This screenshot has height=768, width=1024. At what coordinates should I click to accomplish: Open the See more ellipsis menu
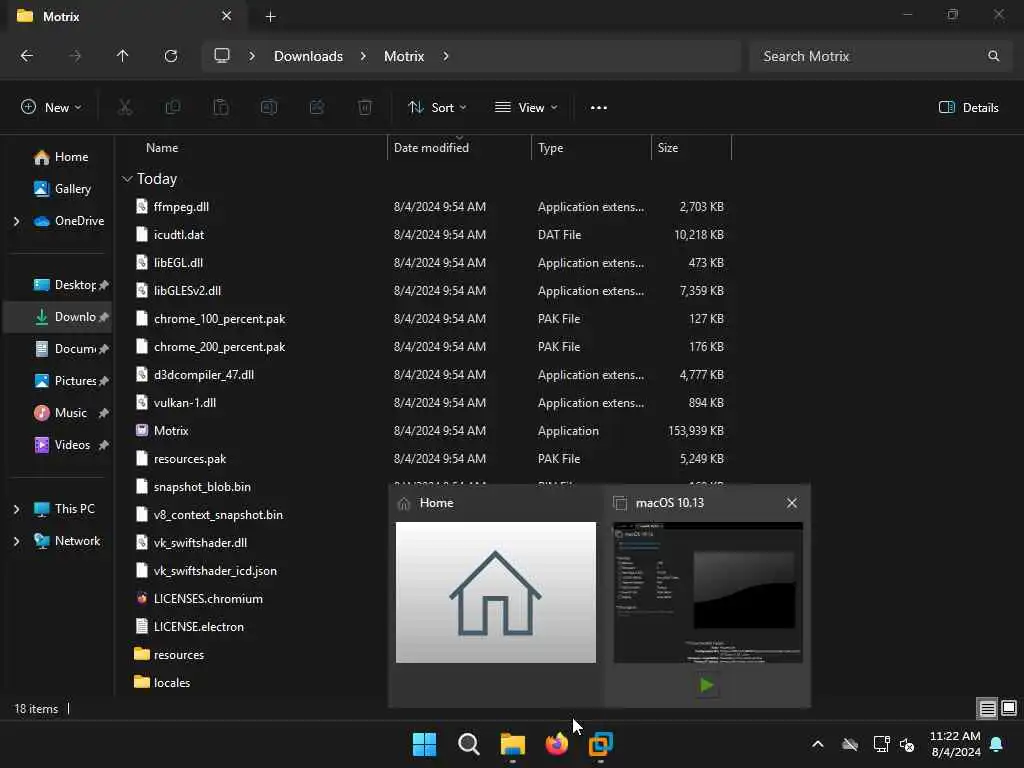click(x=599, y=108)
